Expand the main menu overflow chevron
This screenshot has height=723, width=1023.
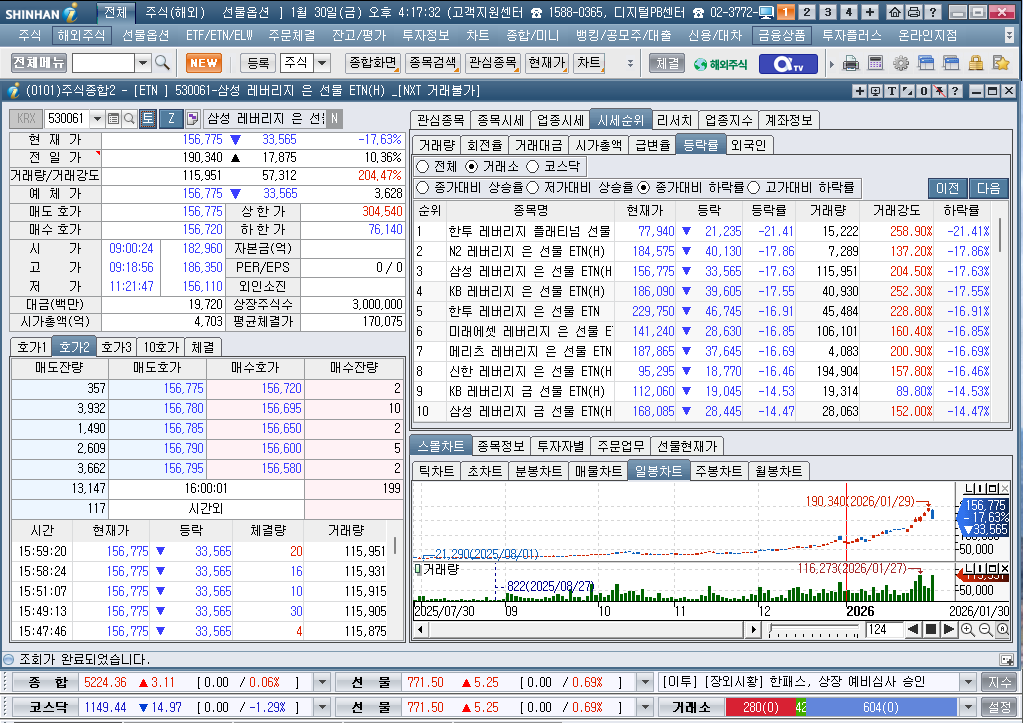(1010, 35)
